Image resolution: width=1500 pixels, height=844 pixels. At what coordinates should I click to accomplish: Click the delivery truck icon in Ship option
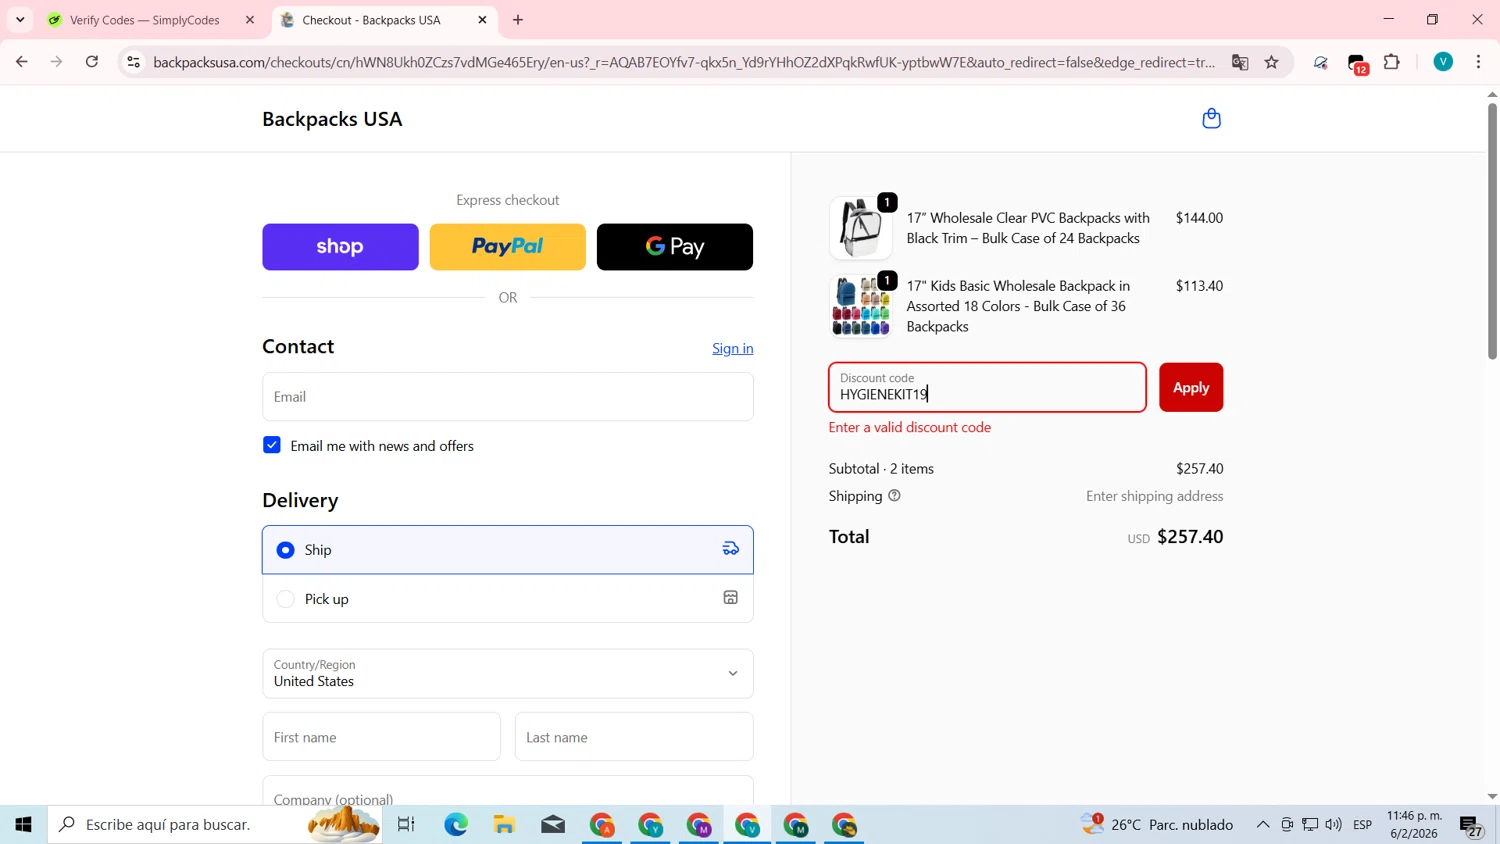point(731,549)
